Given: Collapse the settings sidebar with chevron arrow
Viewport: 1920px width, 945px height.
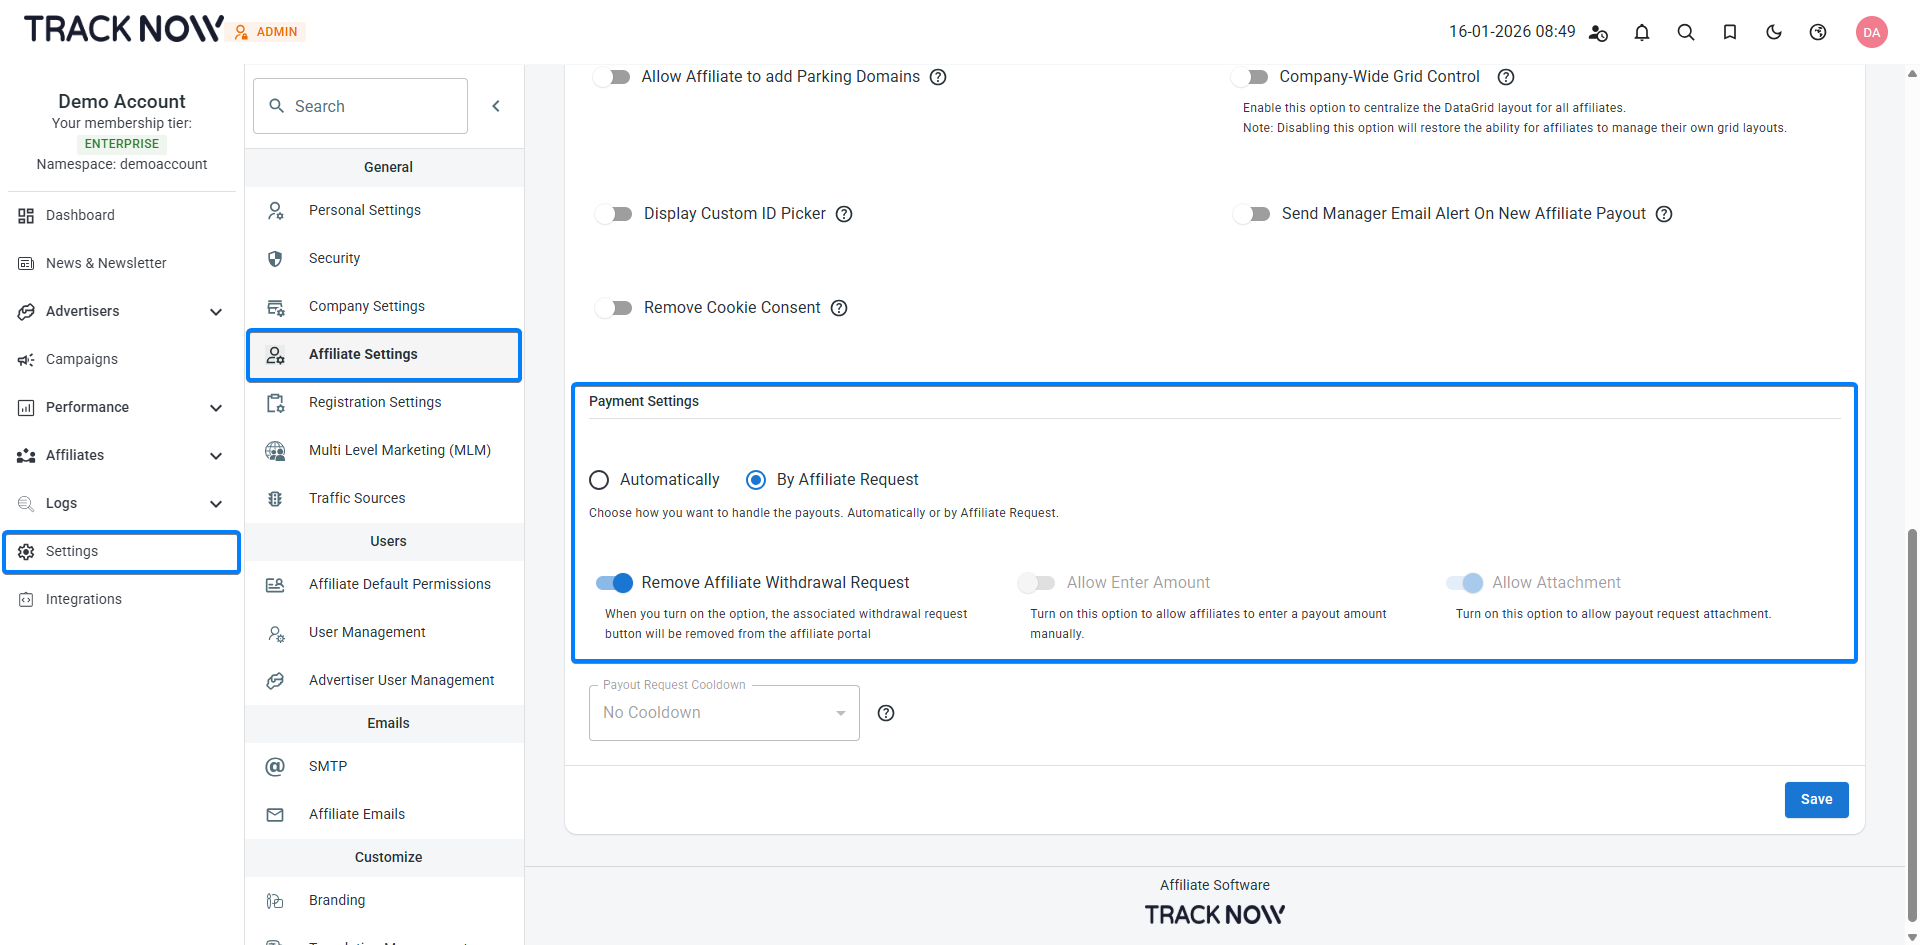Looking at the screenshot, I should (x=496, y=106).
